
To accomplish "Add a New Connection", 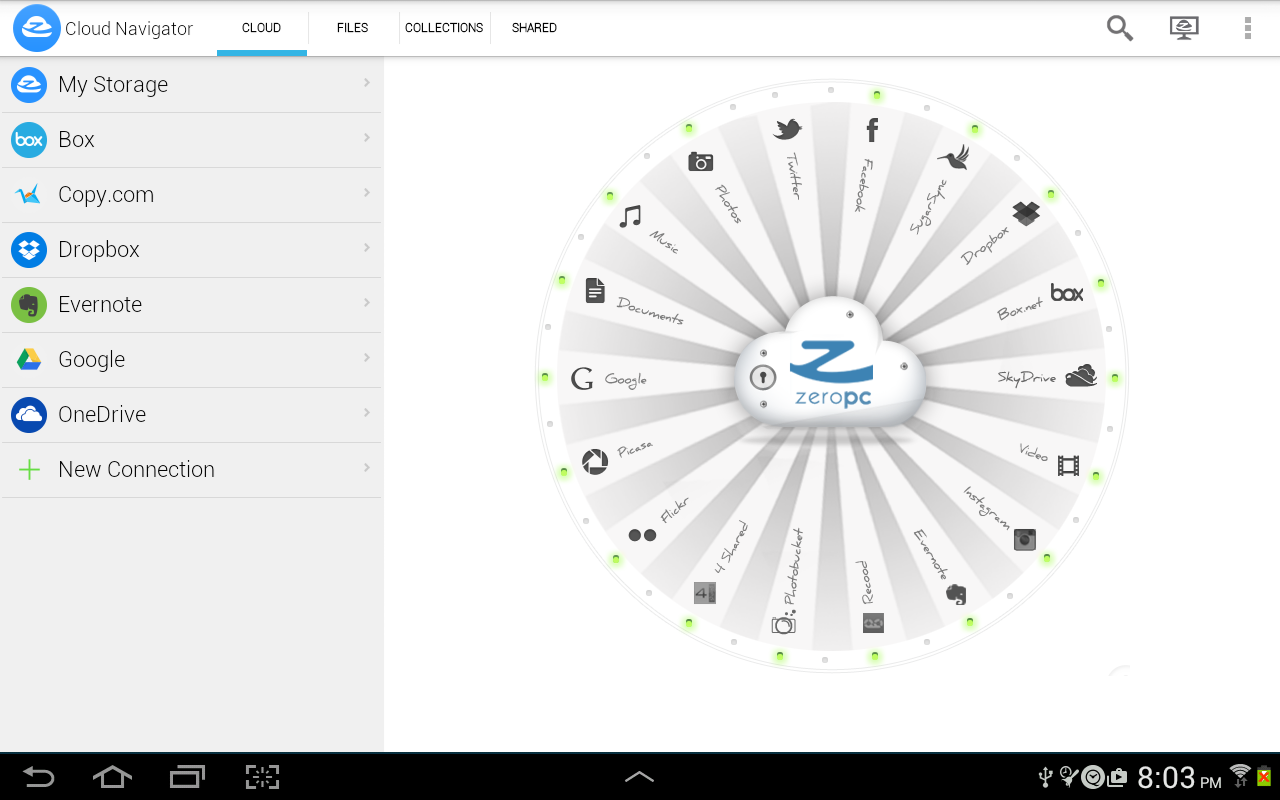I will [191, 470].
